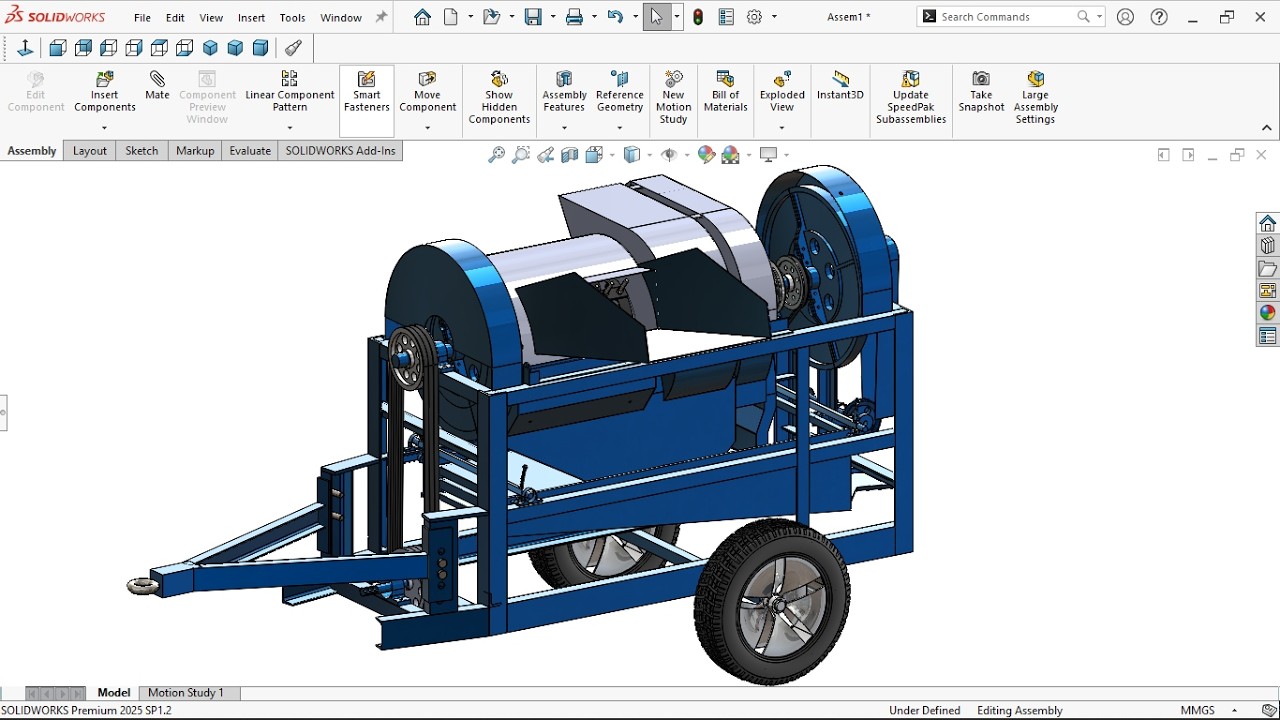Switch to the Sketch tab
Viewport: 1280px width, 720px height.
click(142, 151)
